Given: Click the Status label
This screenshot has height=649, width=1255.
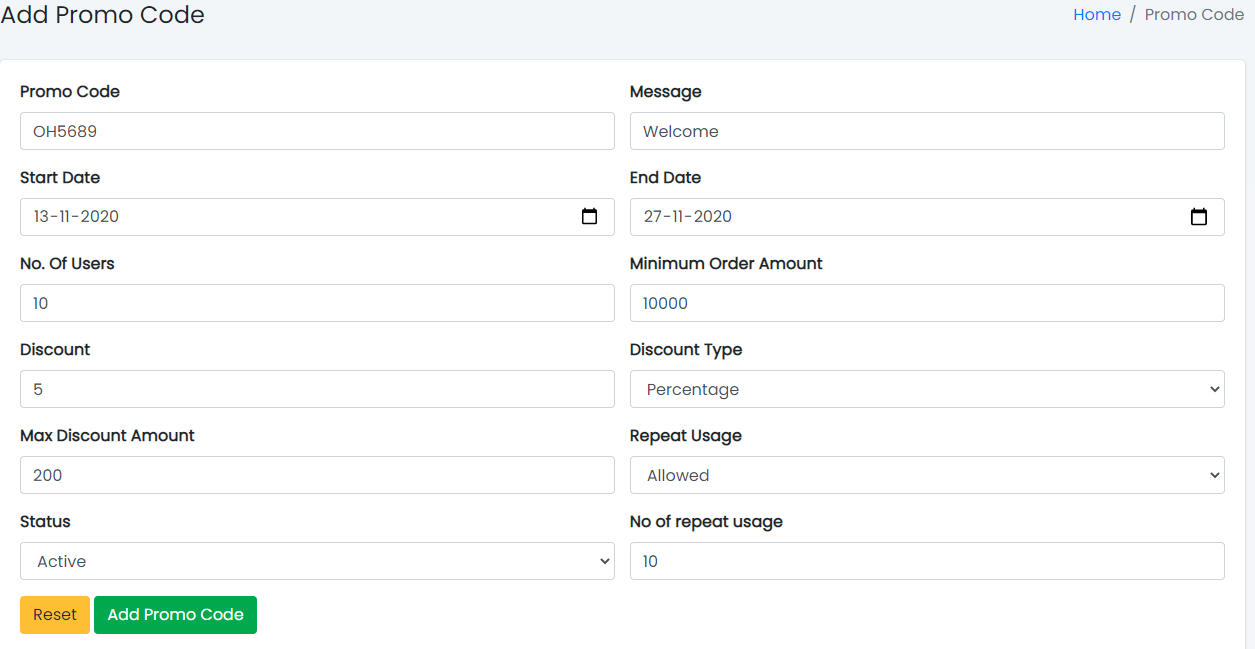Looking at the screenshot, I should pyautogui.click(x=45, y=522).
